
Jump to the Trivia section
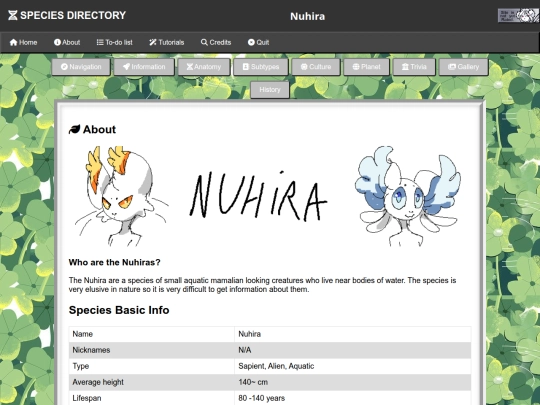(414, 67)
